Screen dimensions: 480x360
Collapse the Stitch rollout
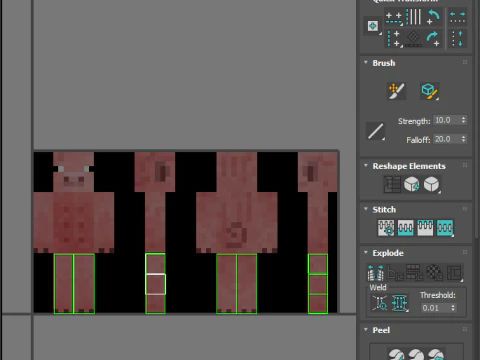pos(366,209)
